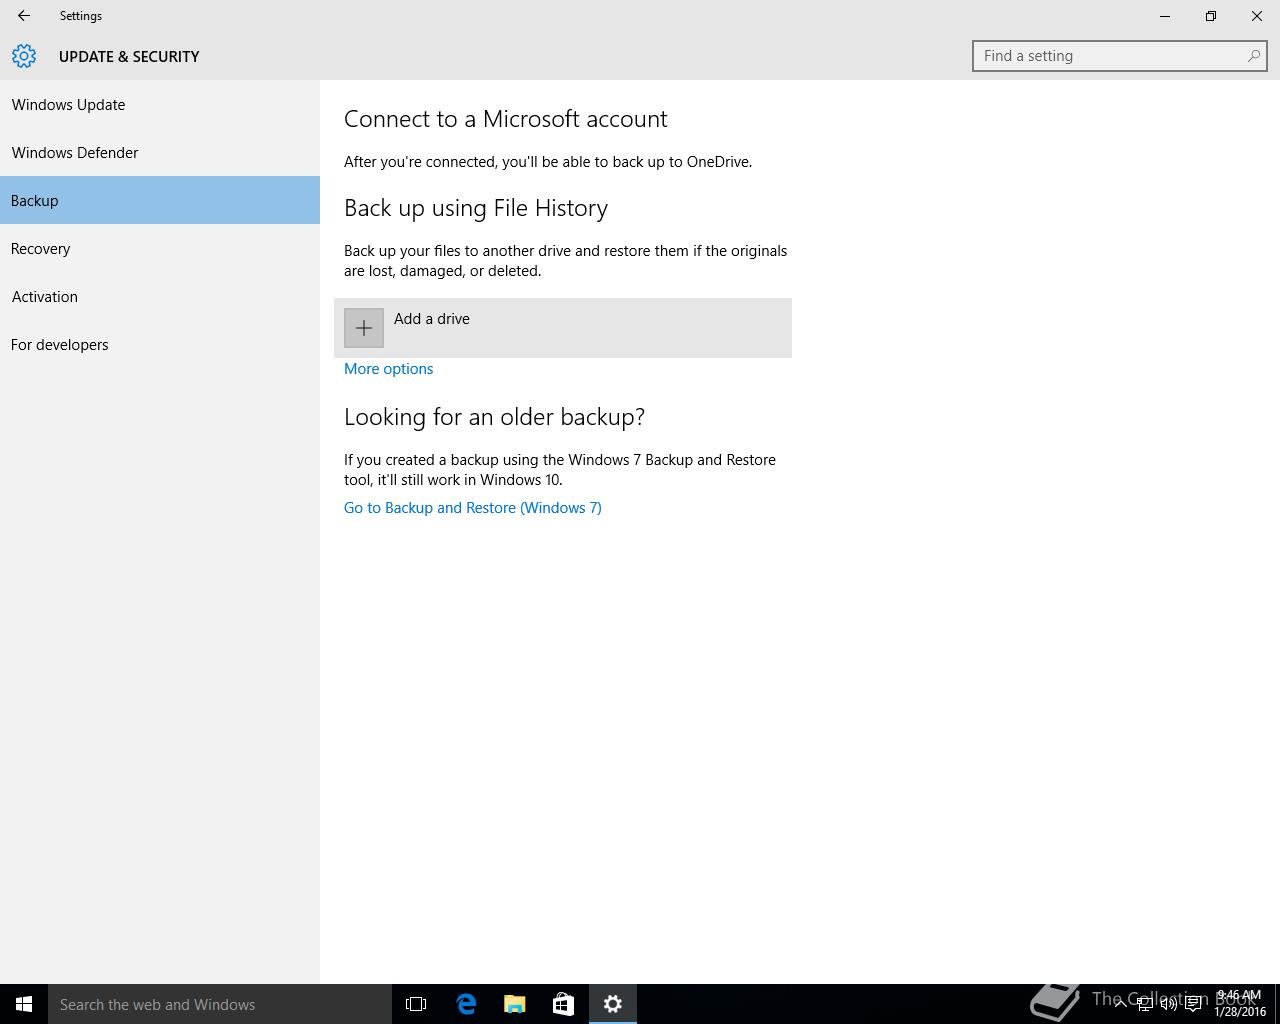
Task: Click the Settings gear taskbar icon
Action: coord(613,1004)
